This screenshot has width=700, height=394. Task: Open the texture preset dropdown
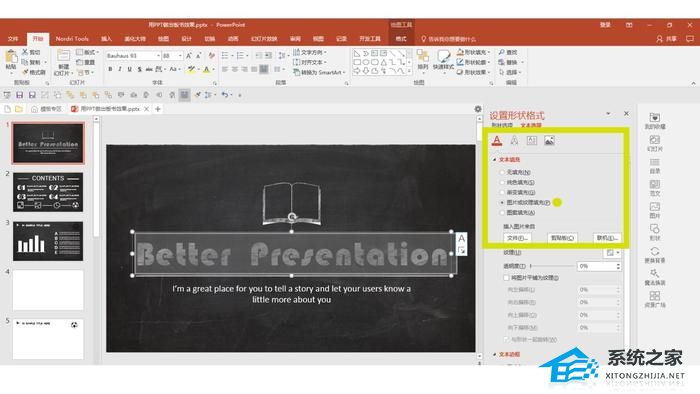click(x=612, y=253)
